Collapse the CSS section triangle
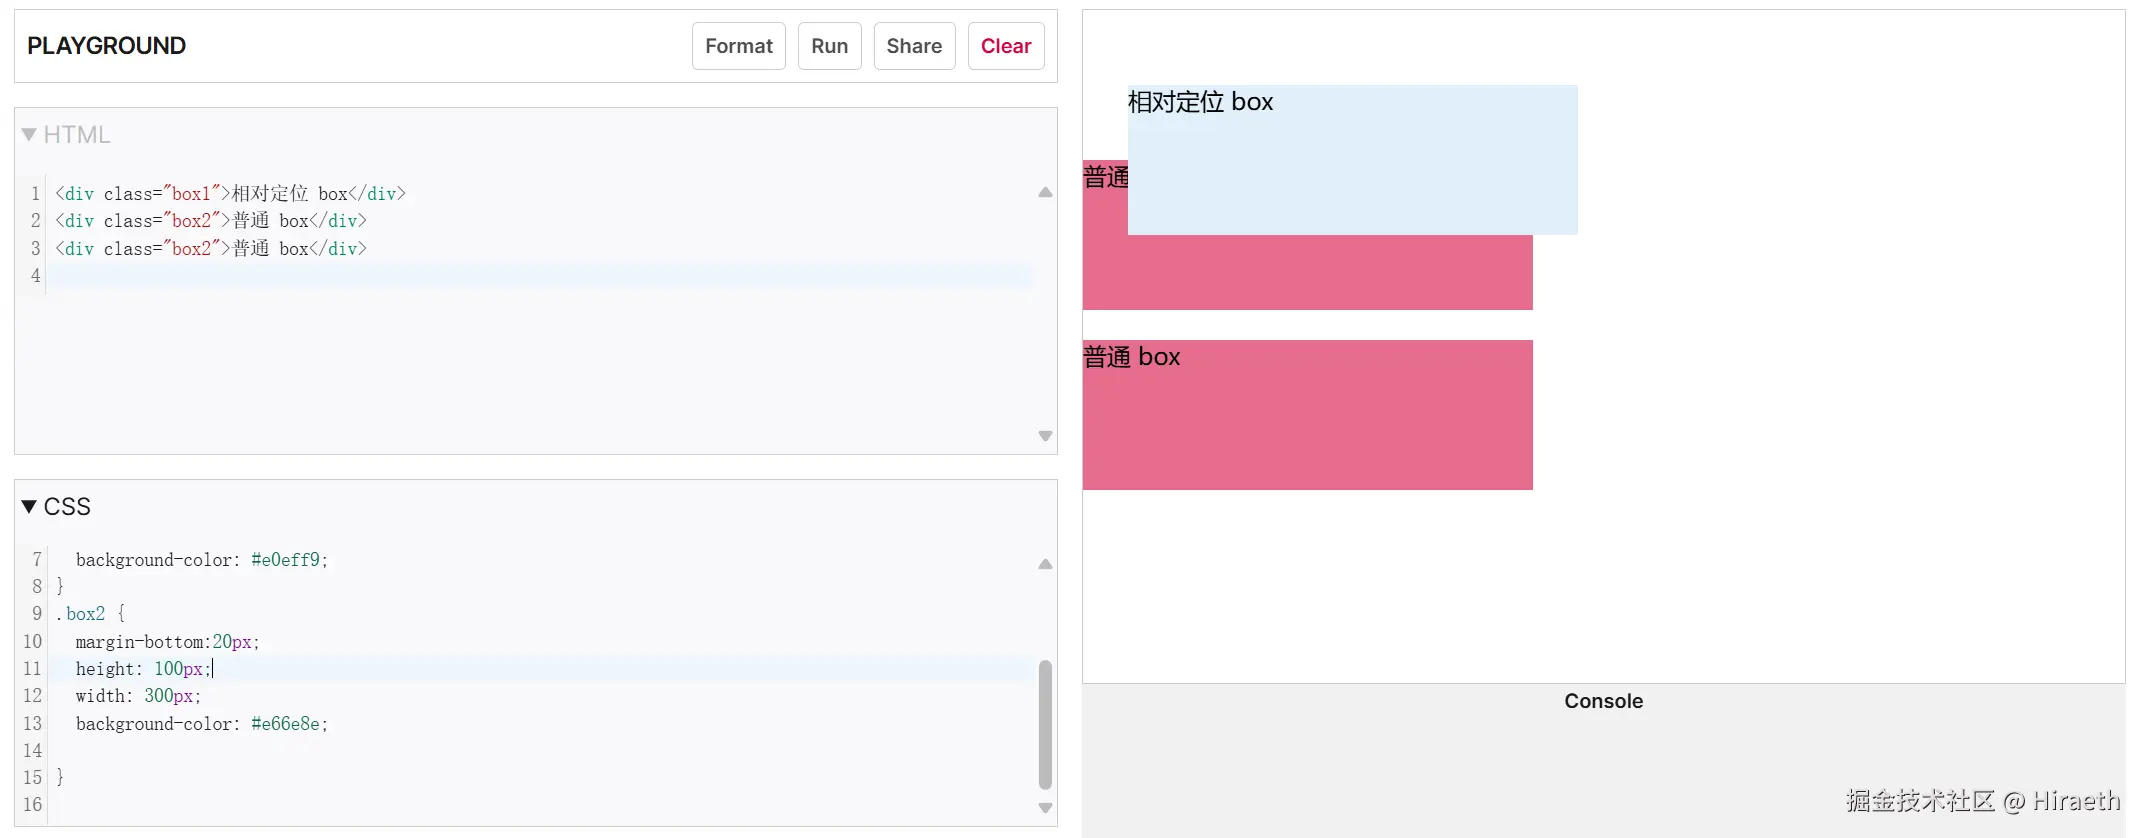The height and width of the screenshot is (838, 2145). tap(29, 507)
